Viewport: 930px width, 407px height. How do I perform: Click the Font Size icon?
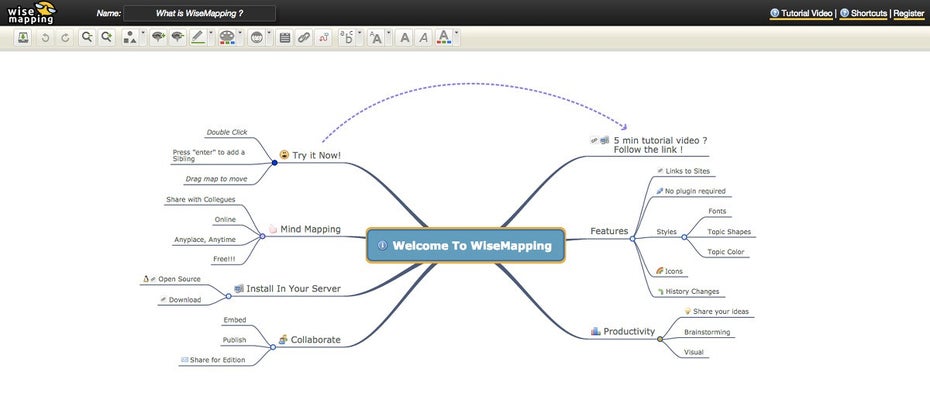[376, 37]
